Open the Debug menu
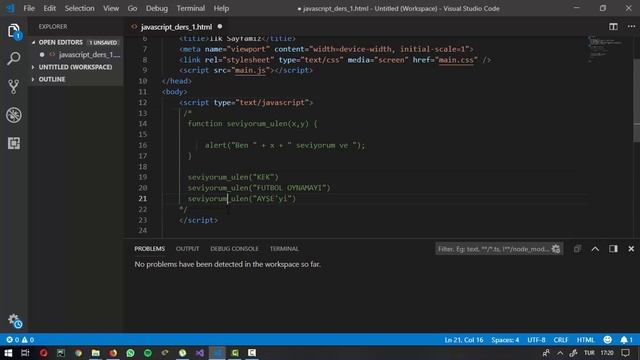640x360 pixels. [x=157, y=8]
